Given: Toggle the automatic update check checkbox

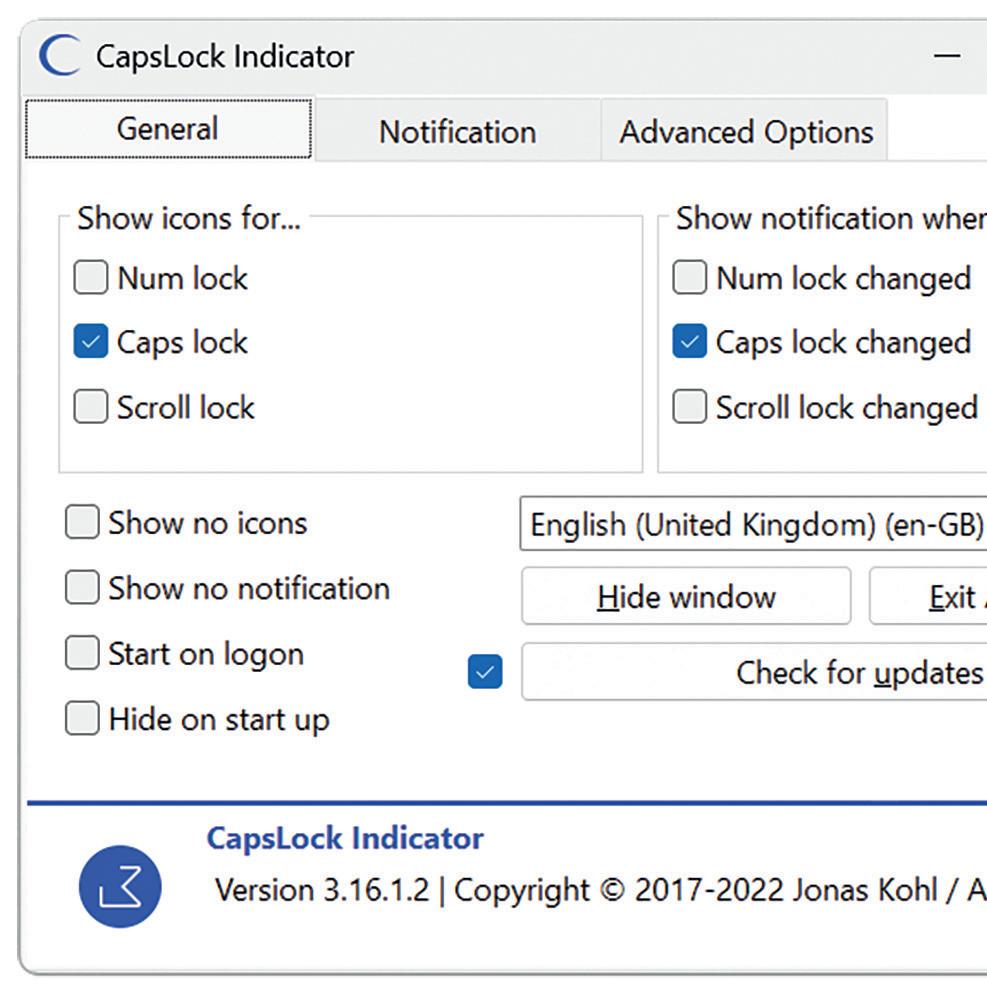Looking at the screenshot, I should [485, 671].
